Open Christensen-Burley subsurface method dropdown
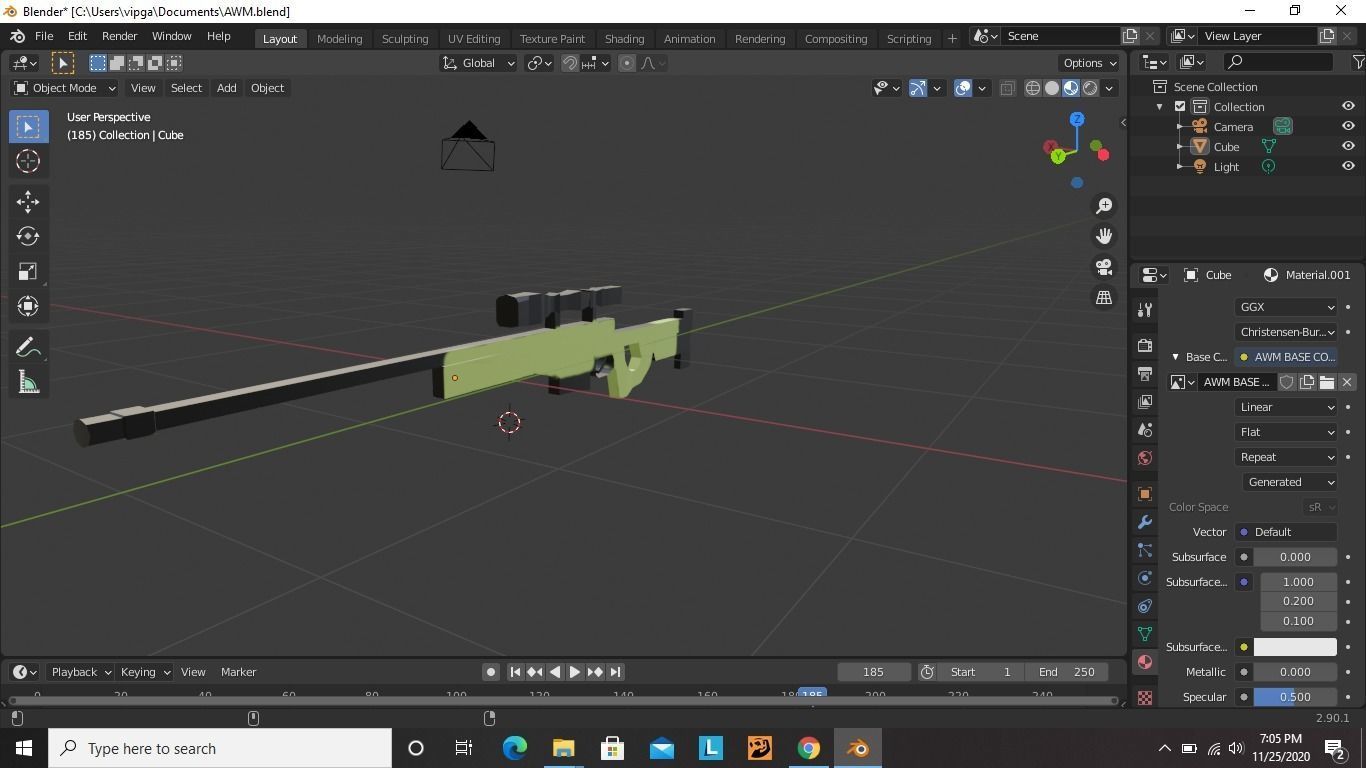 [x=1286, y=332]
